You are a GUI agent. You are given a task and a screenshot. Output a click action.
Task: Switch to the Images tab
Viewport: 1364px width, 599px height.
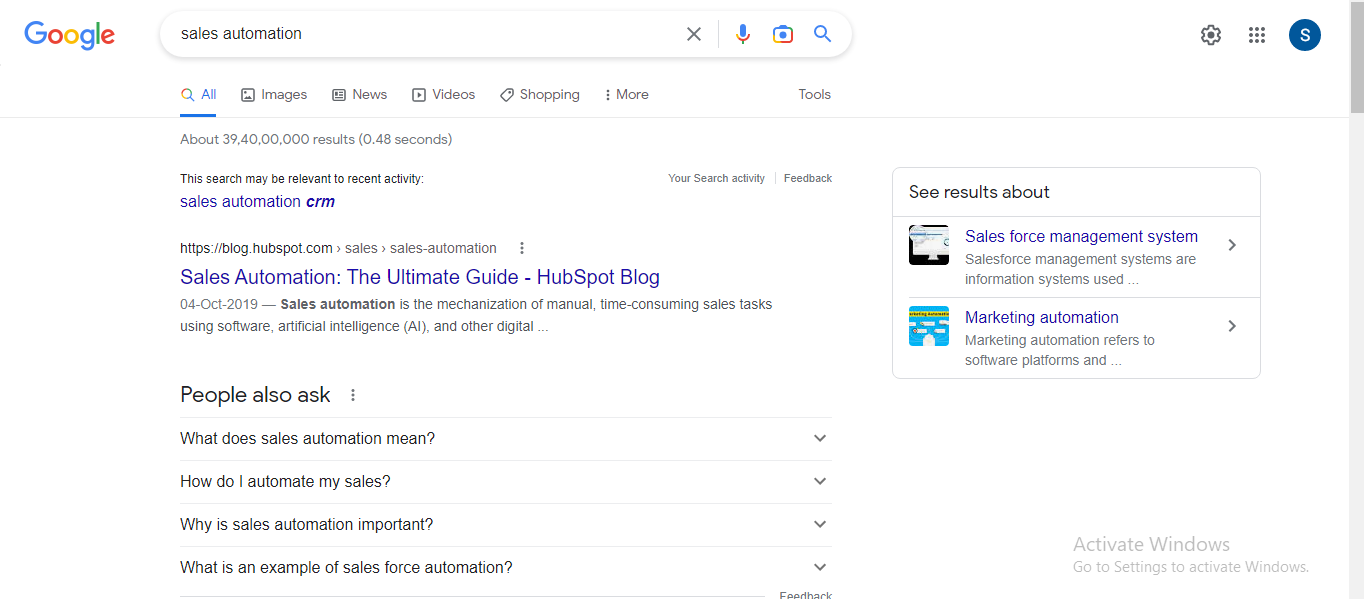click(274, 94)
